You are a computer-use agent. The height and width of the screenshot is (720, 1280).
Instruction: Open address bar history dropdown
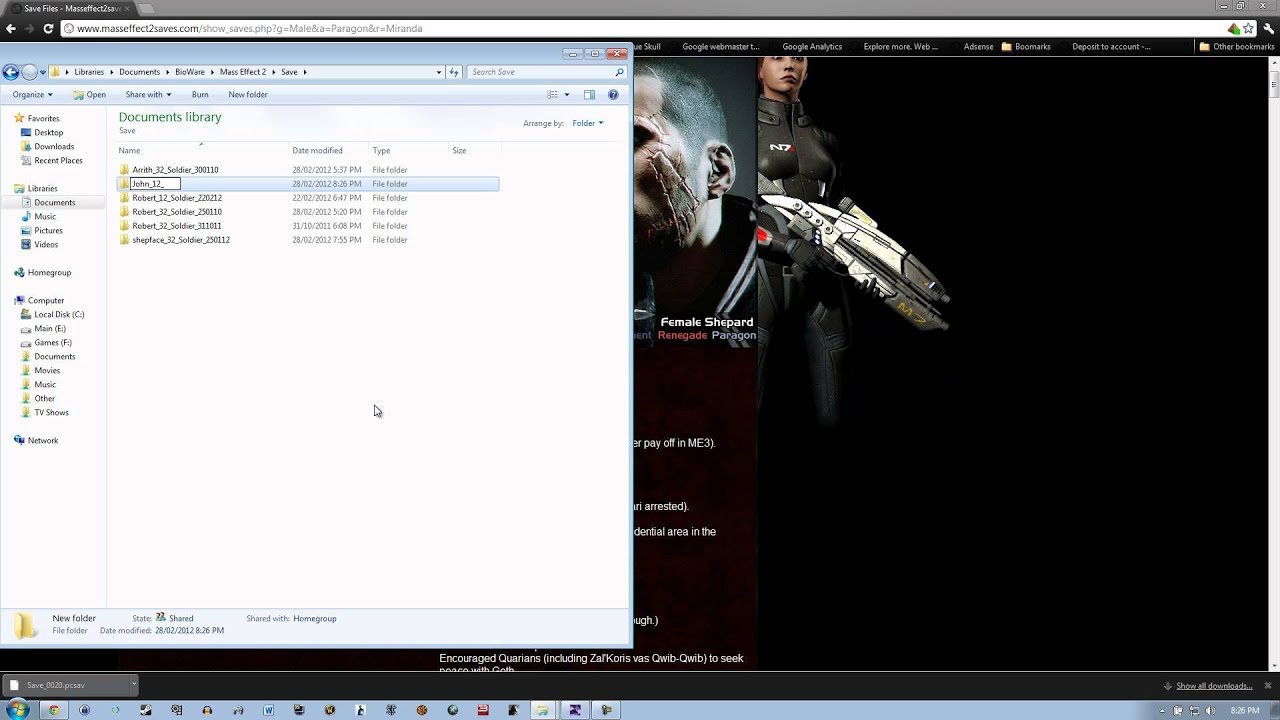[438, 72]
